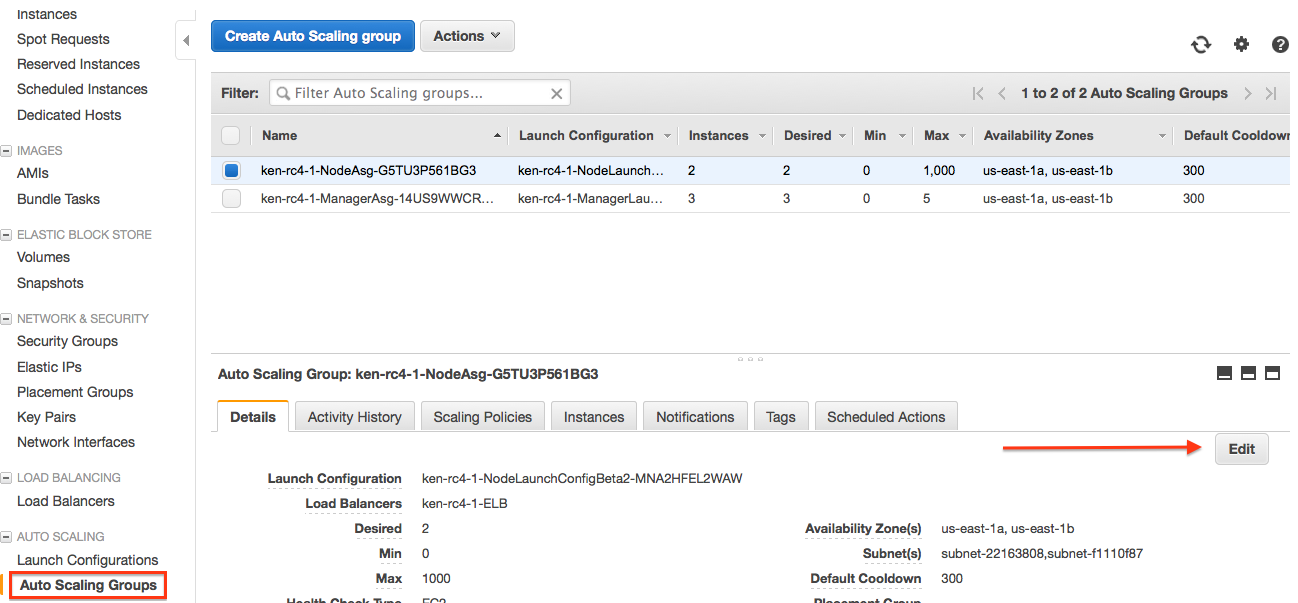Click the Edit button
The image size is (1298, 603).
pyautogui.click(x=1241, y=449)
